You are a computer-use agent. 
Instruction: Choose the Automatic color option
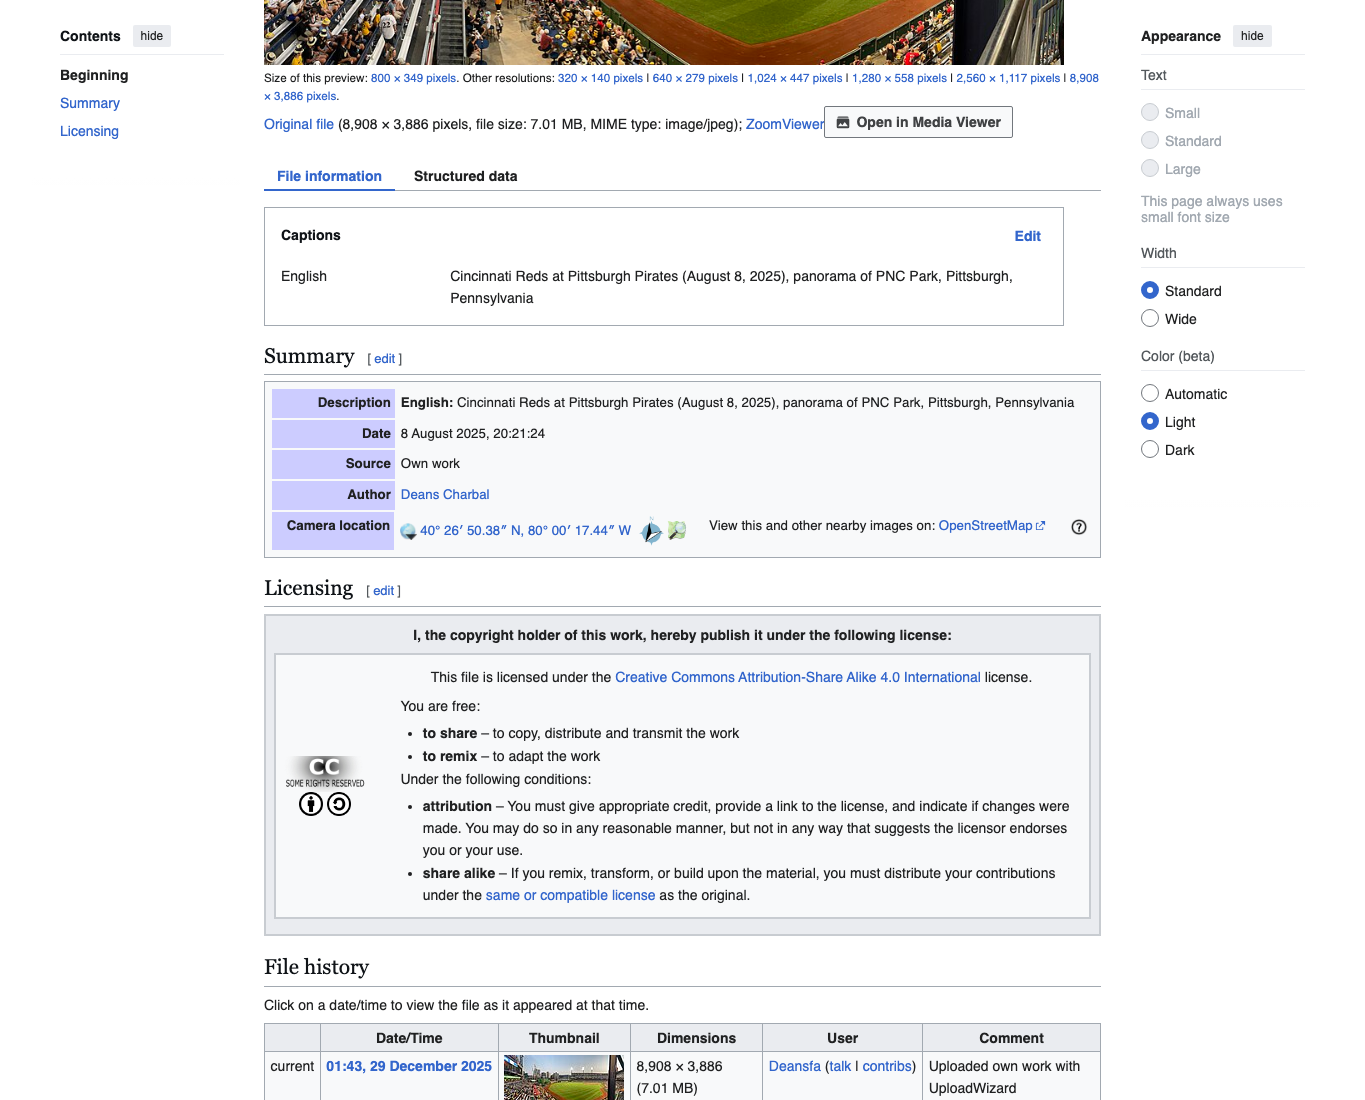click(1150, 393)
